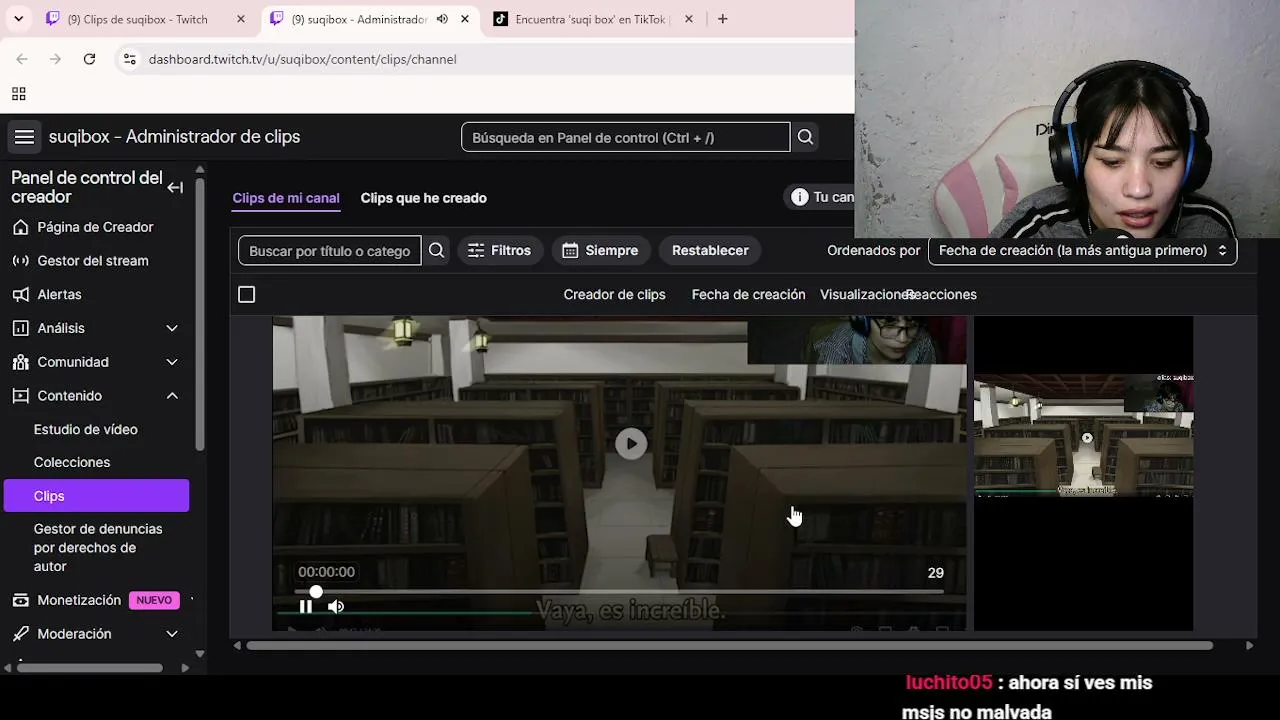
Task: Tick the select-all clips checkbox
Action: 246,294
